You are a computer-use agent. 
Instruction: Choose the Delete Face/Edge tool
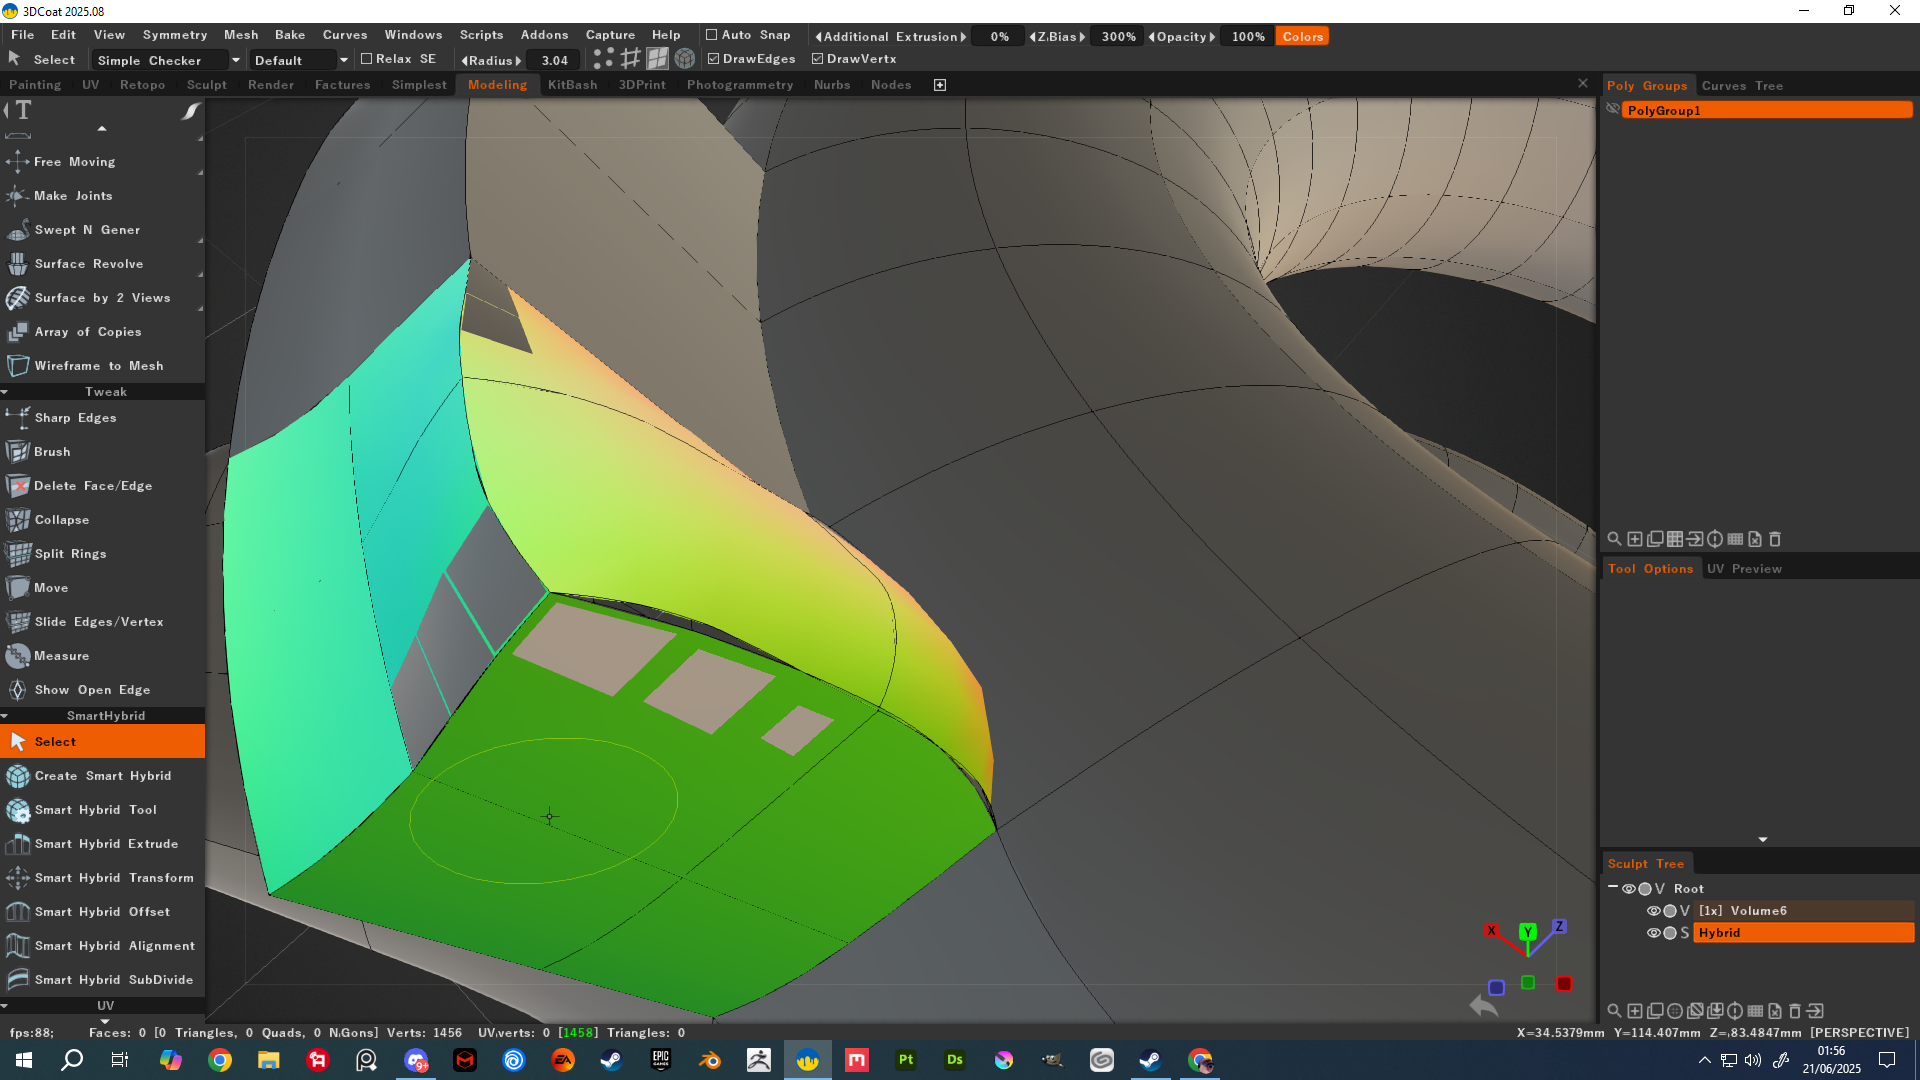pos(92,486)
